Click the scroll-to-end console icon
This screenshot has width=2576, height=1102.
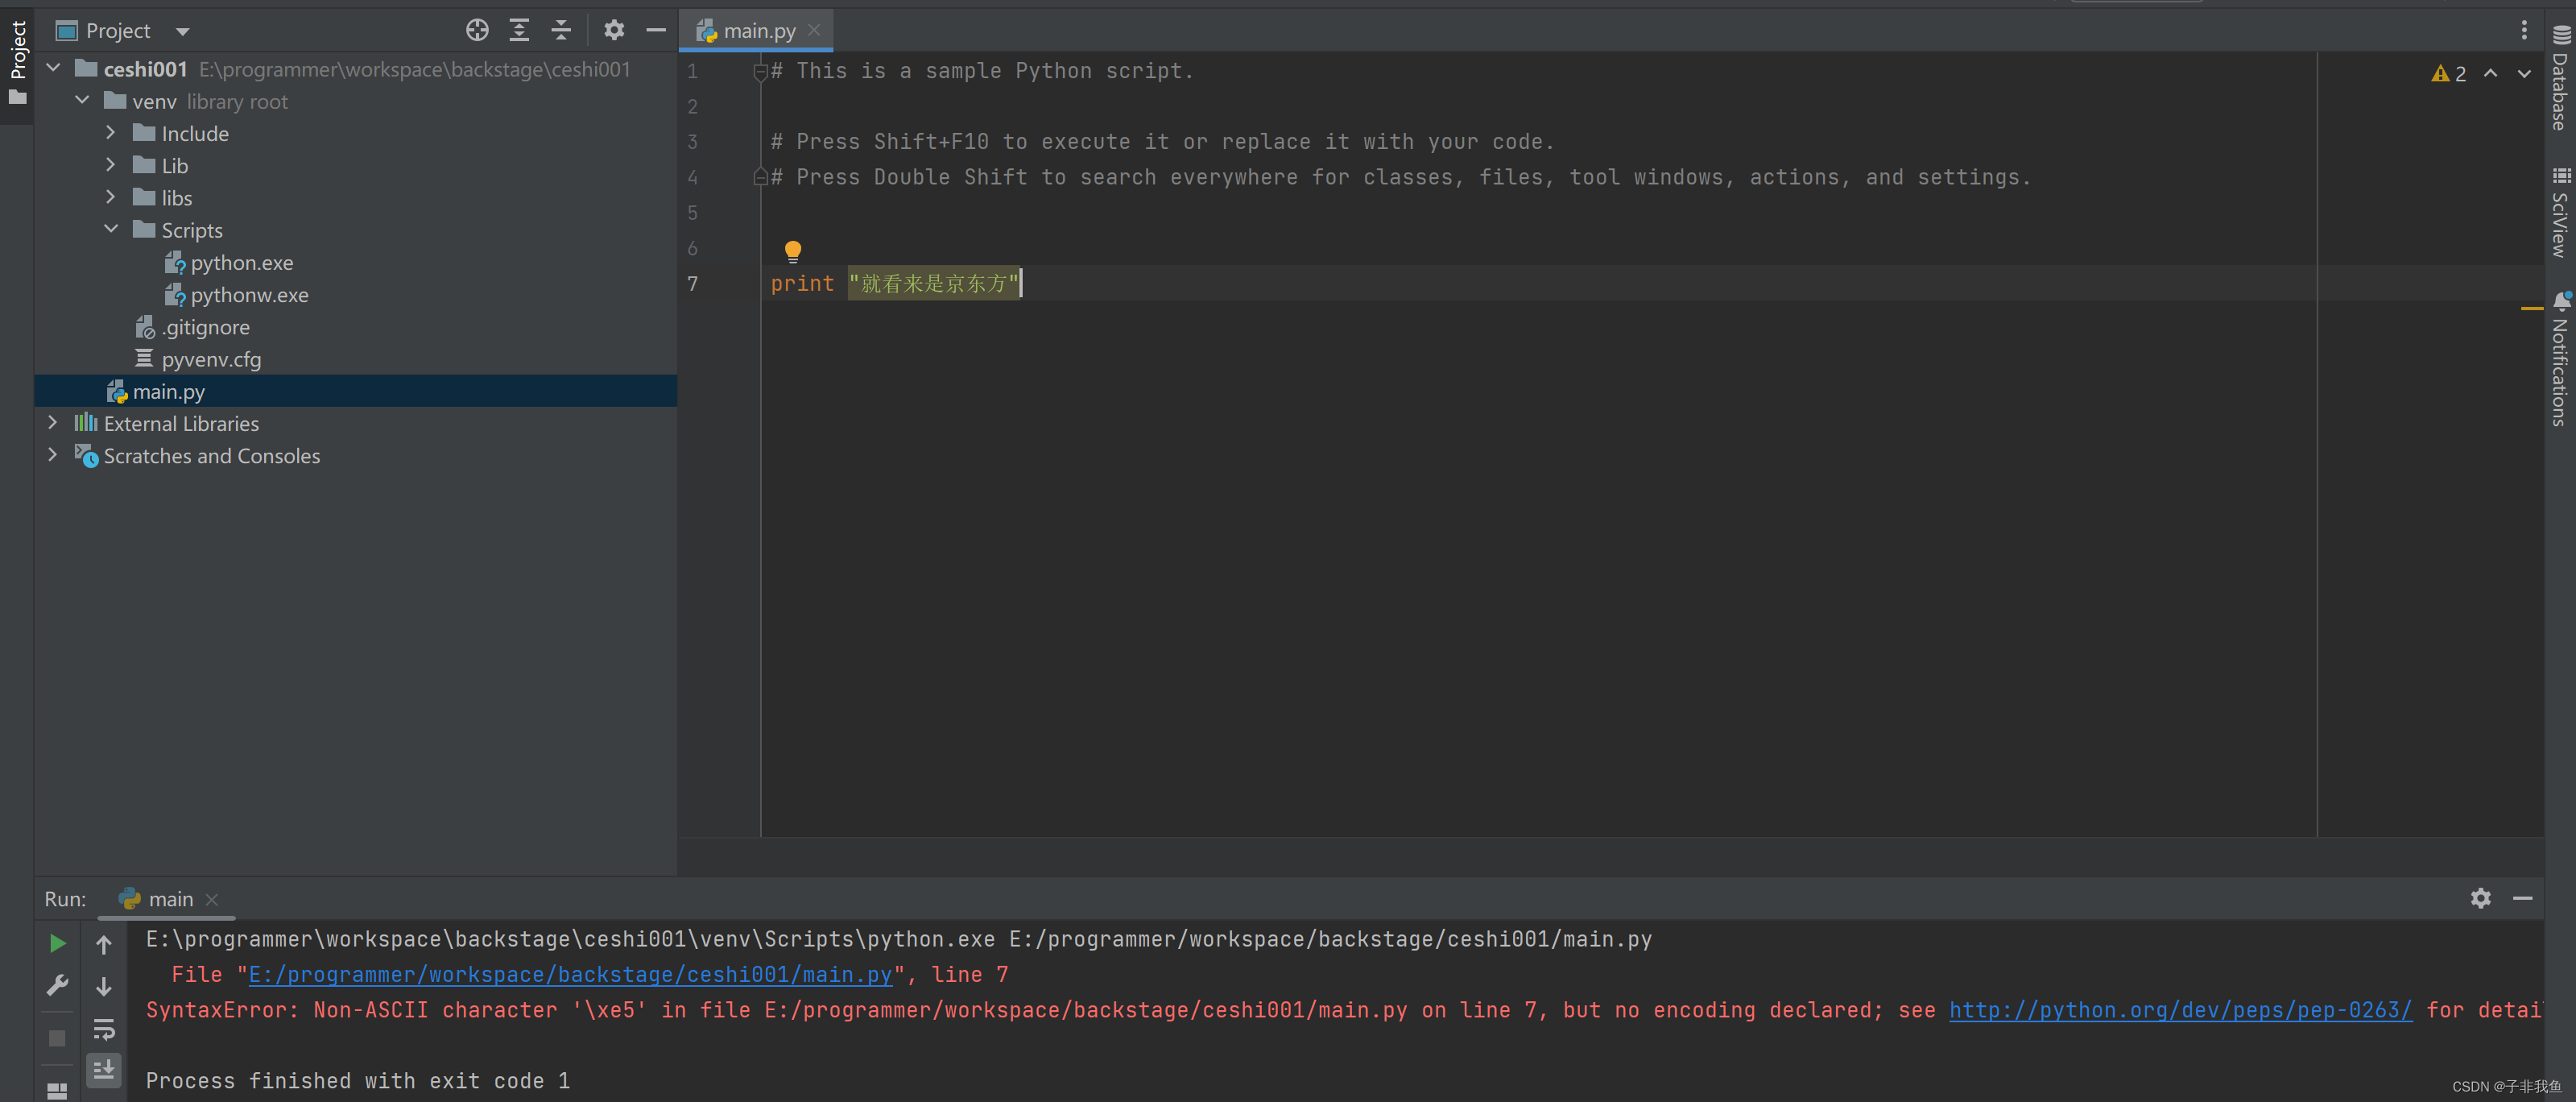tap(104, 1069)
